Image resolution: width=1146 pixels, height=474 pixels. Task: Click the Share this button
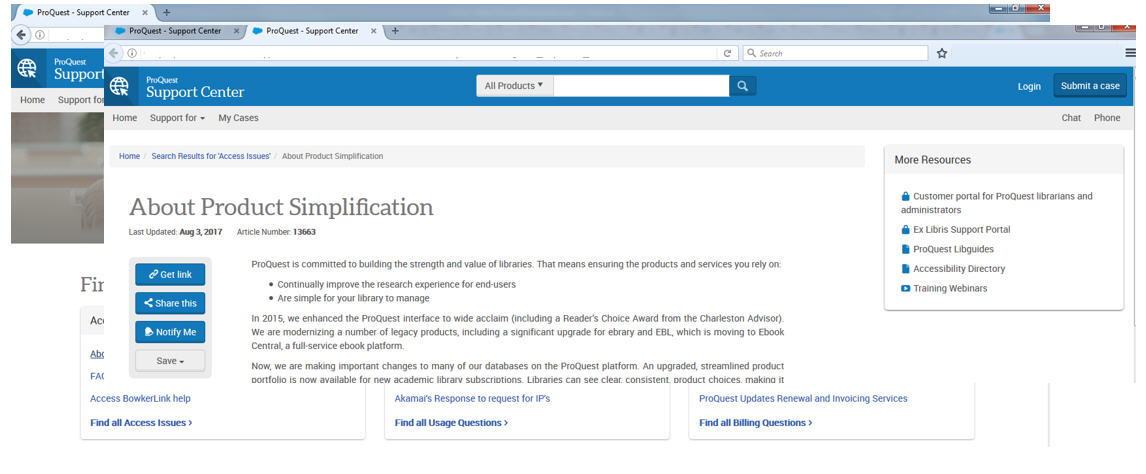(170, 303)
